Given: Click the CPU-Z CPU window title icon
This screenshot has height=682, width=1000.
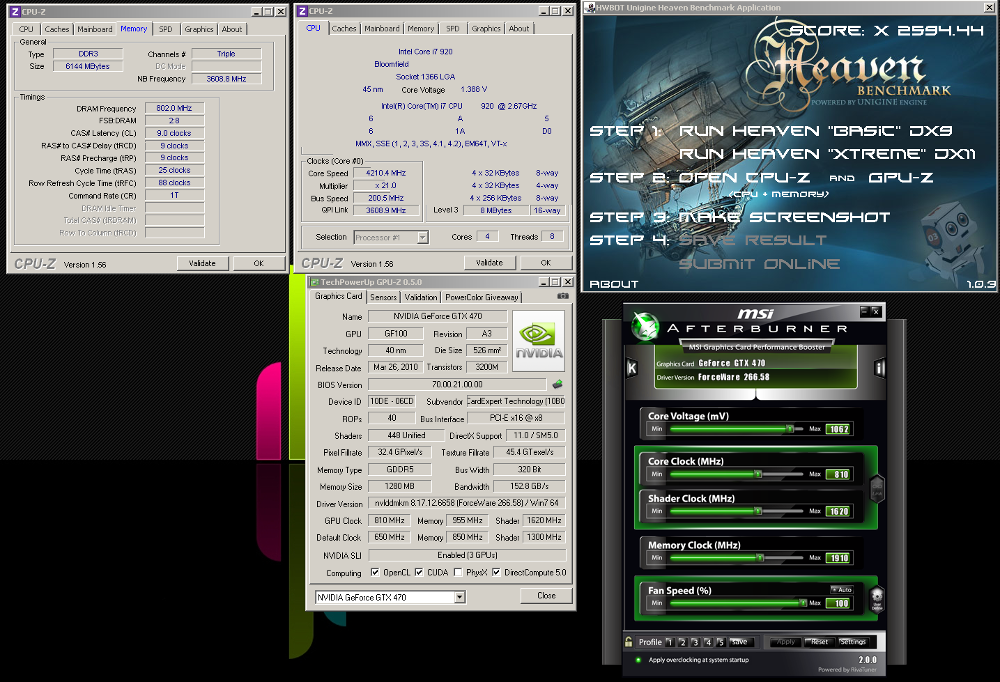Looking at the screenshot, I should click(302, 11).
